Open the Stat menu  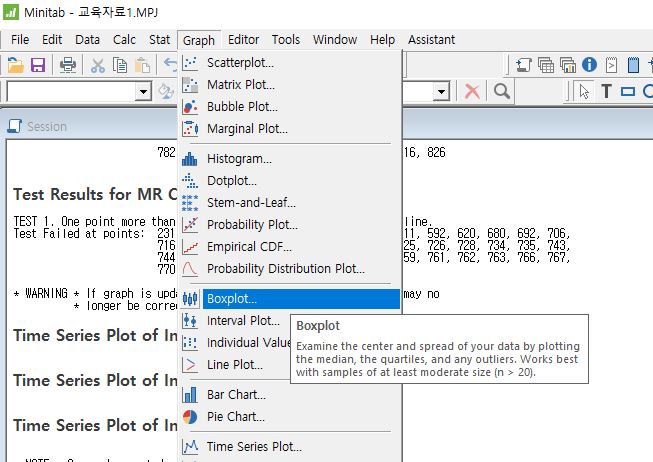[x=160, y=40]
